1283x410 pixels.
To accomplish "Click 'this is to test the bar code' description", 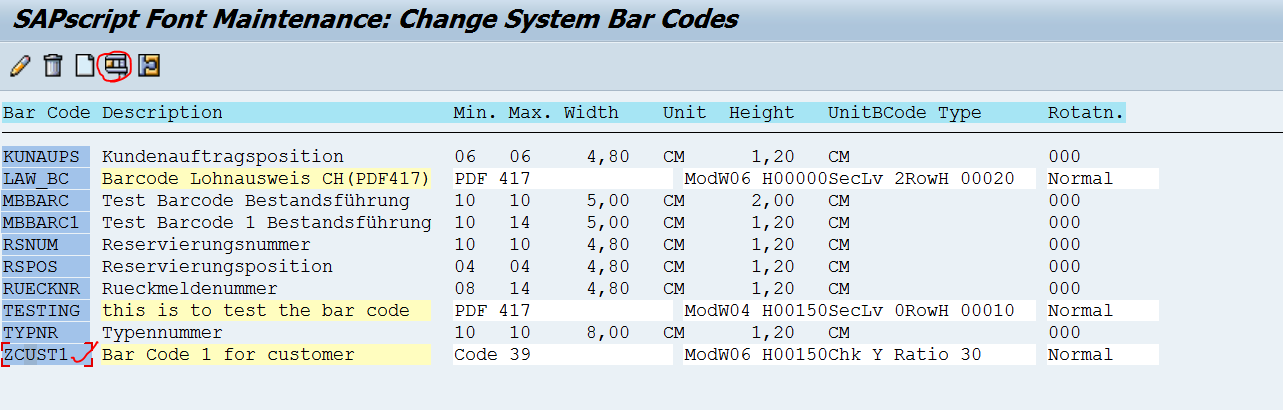I will coord(256,311).
